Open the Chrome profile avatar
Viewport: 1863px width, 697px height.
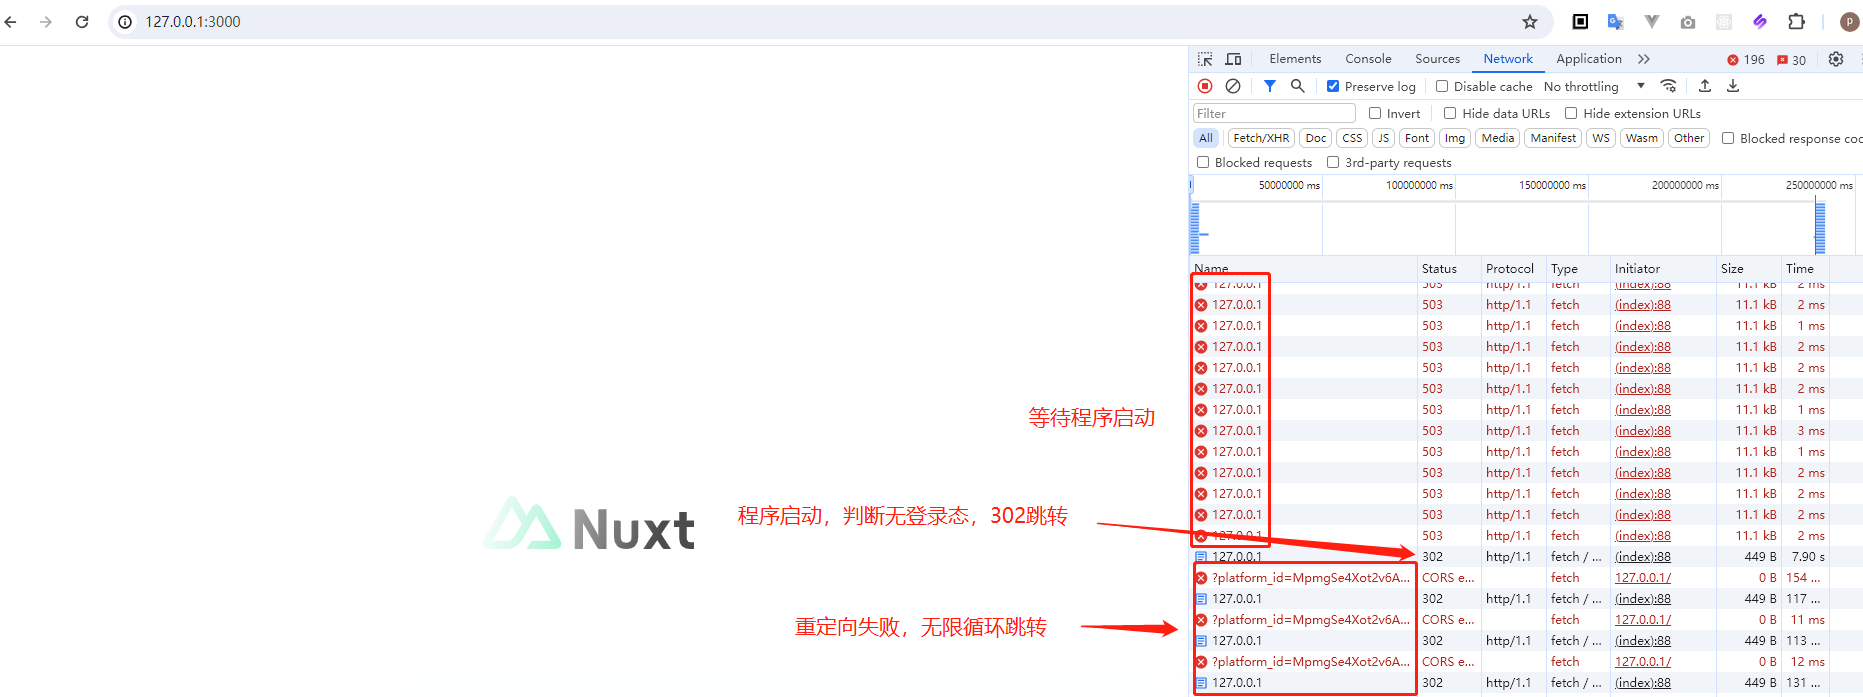(x=1849, y=22)
